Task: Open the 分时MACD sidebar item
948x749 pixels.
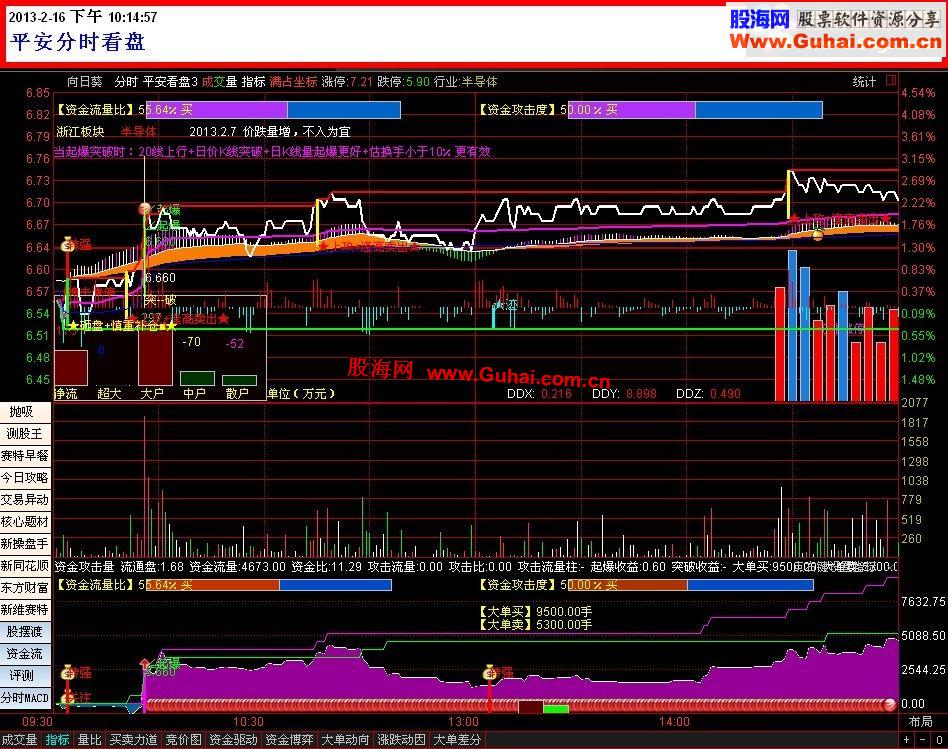Action: (x=25, y=698)
